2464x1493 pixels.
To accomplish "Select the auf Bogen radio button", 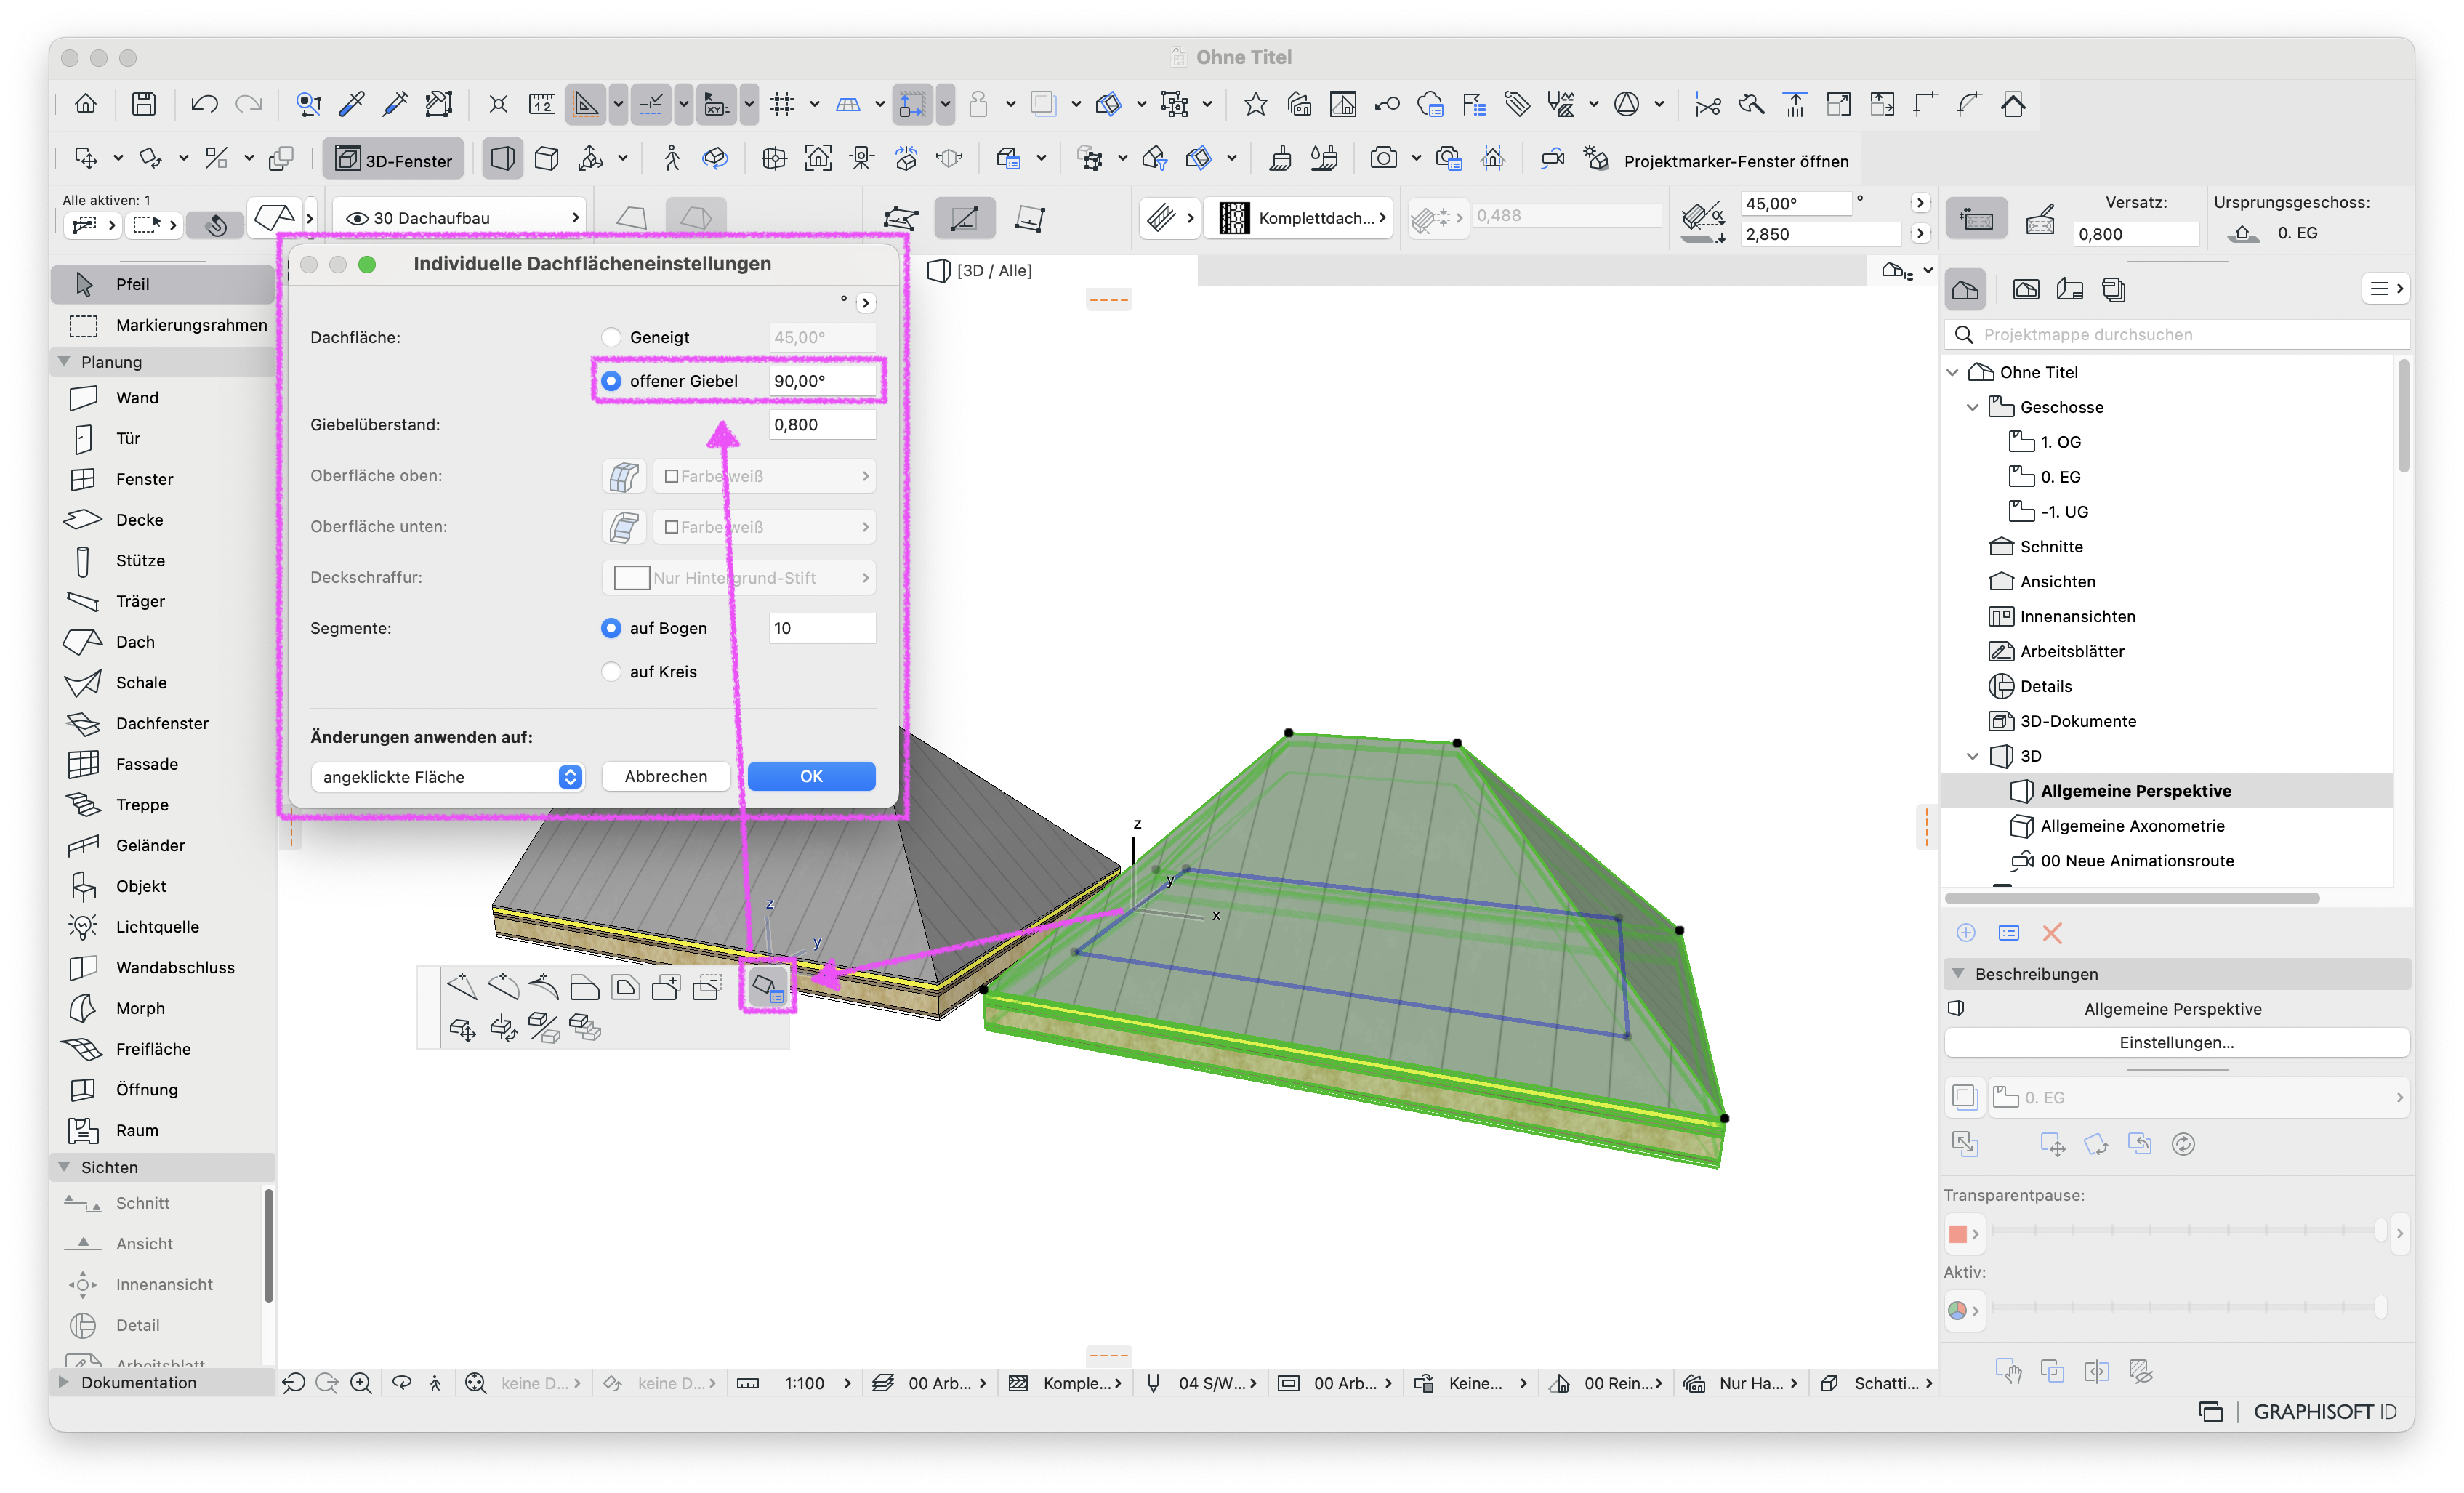I will click(x=611, y=629).
